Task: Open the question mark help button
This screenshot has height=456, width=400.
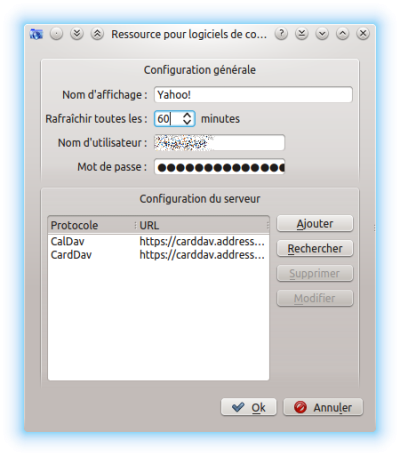Action: pos(281,34)
